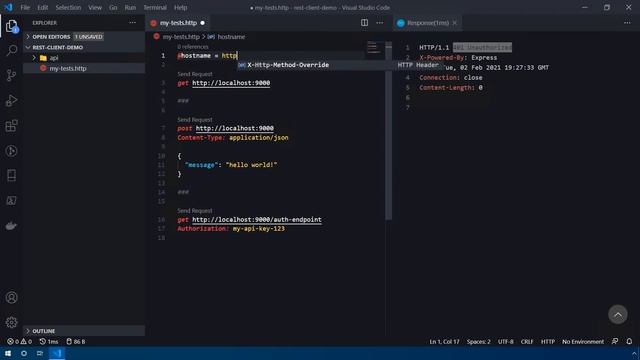The image size is (640, 360).
Task: Switch environment via No Environment
Action: point(583,342)
